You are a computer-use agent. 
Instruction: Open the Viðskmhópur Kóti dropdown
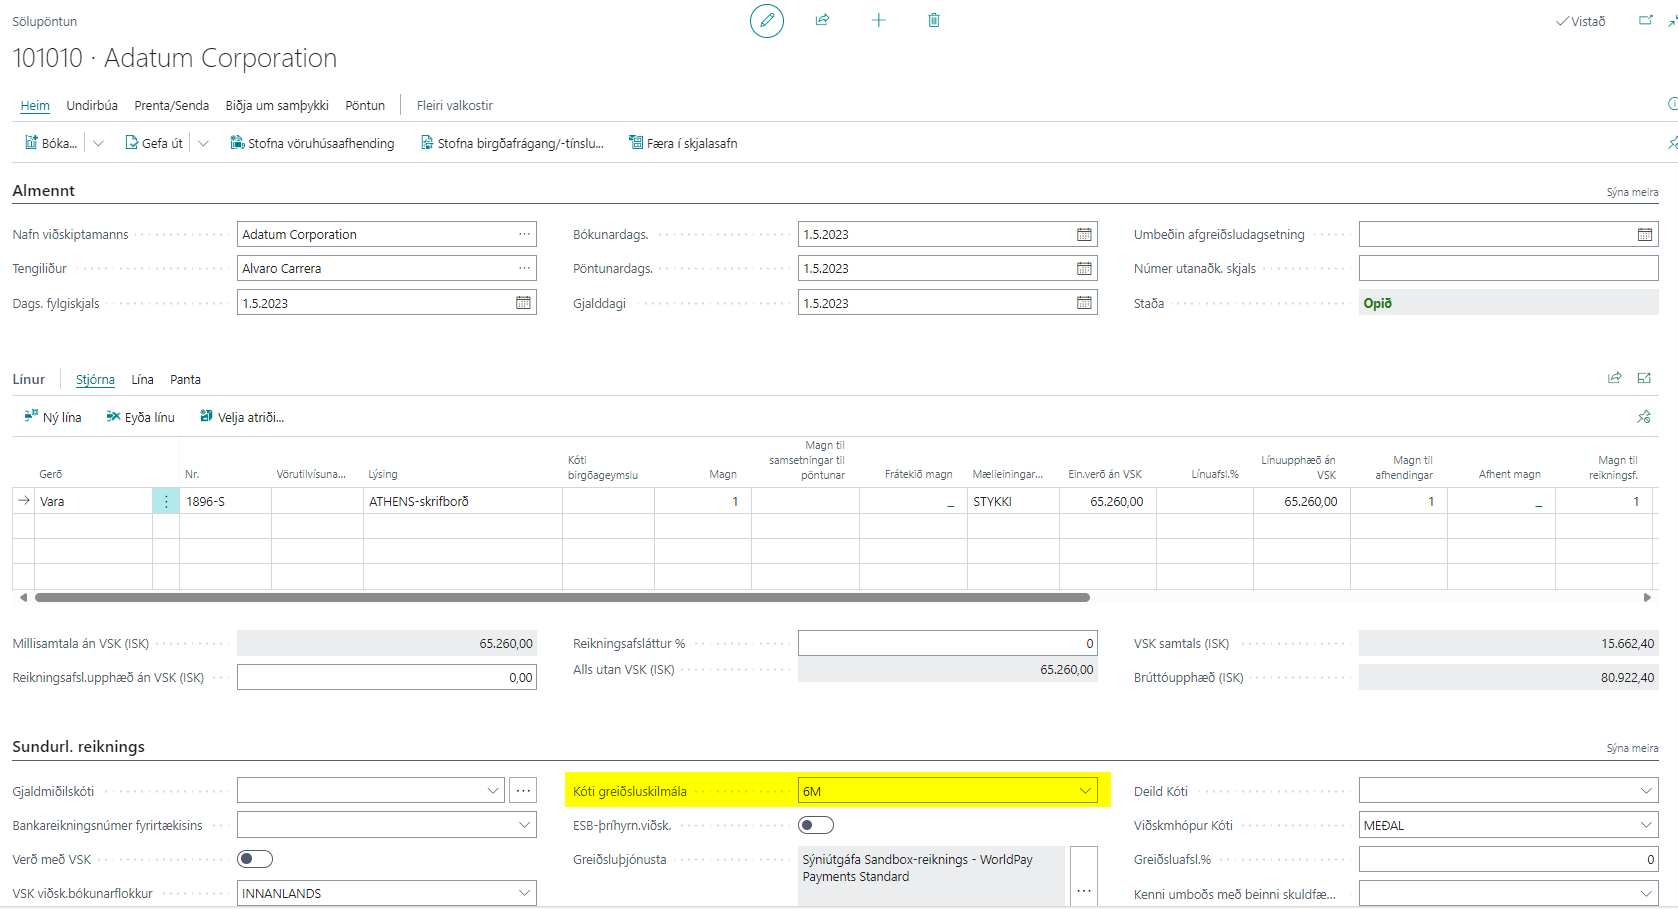(x=1645, y=825)
